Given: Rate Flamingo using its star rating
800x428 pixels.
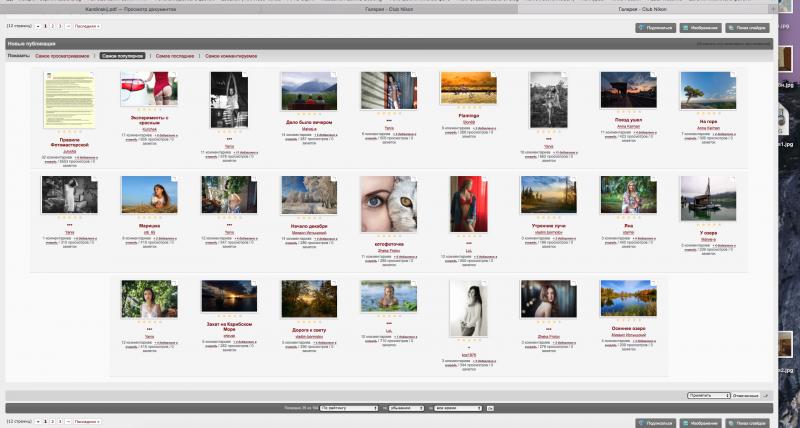Looking at the screenshot, I should [x=468, y=108].
